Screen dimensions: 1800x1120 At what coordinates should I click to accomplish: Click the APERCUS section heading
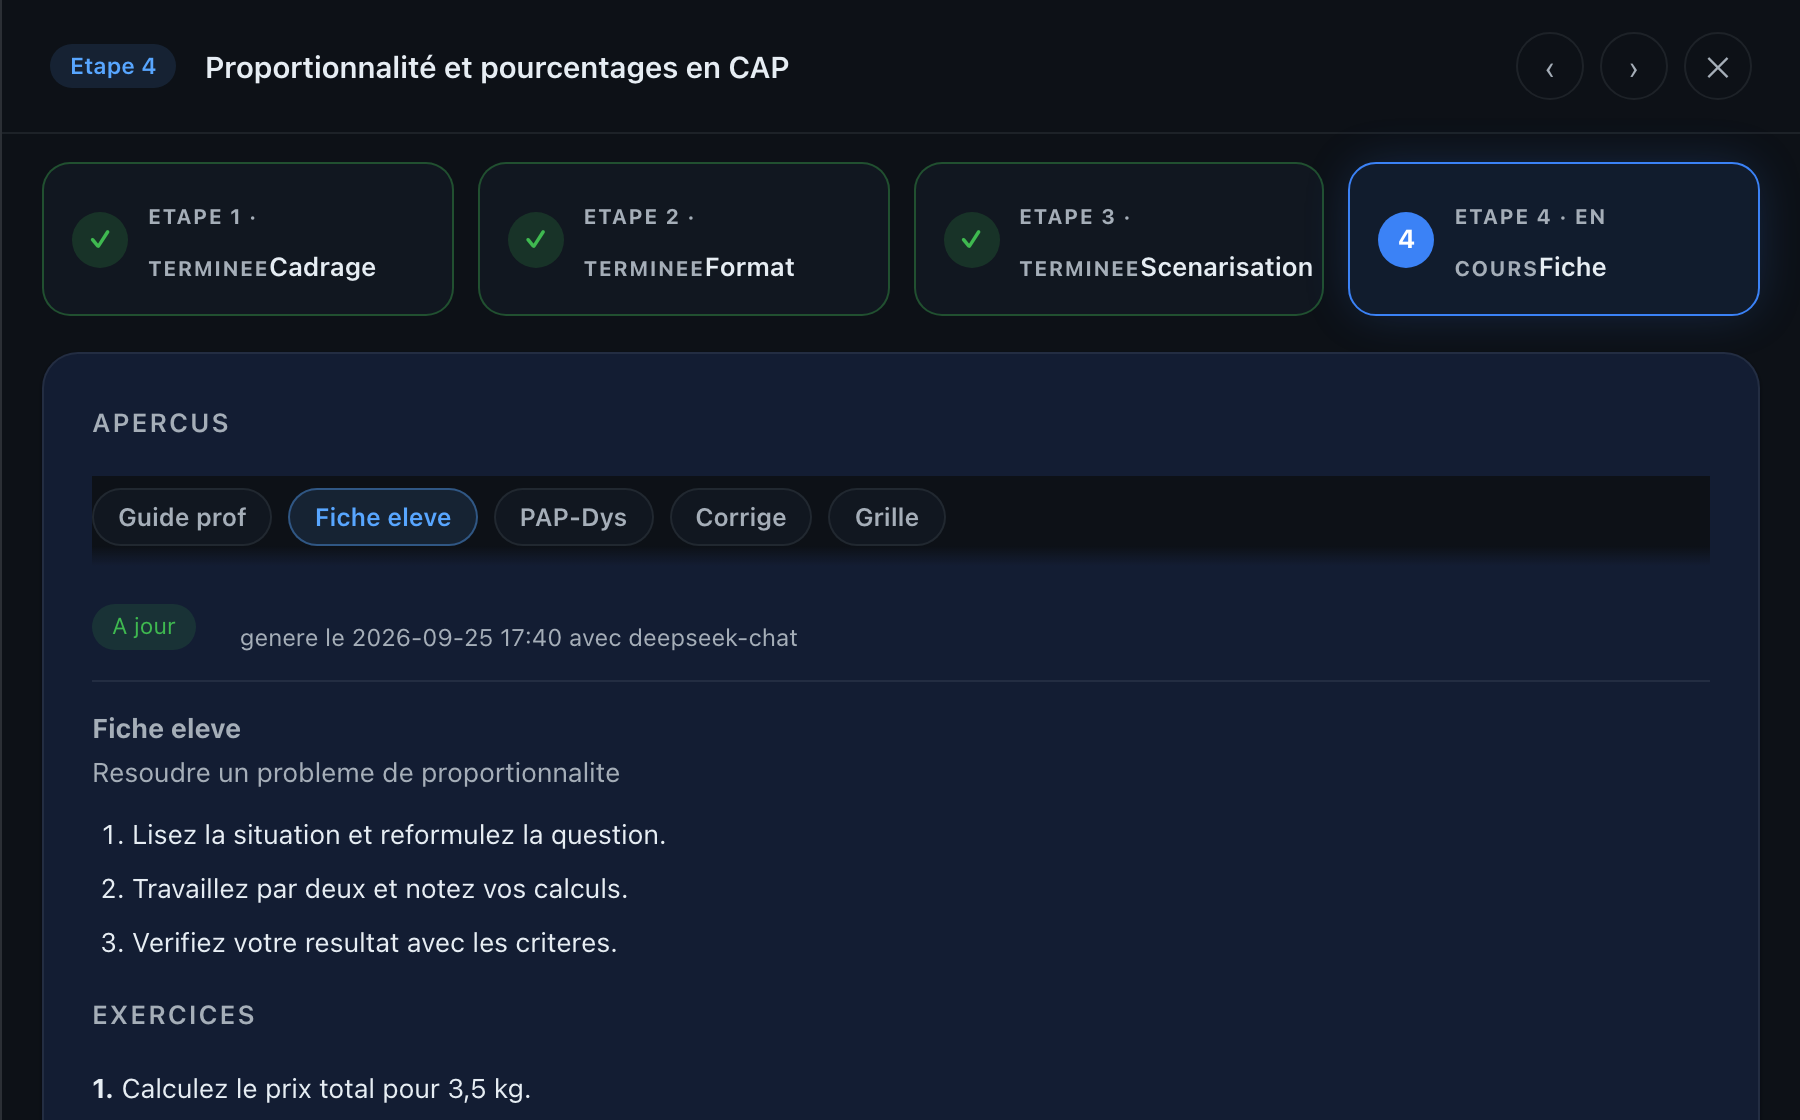(x=161, y=423)
